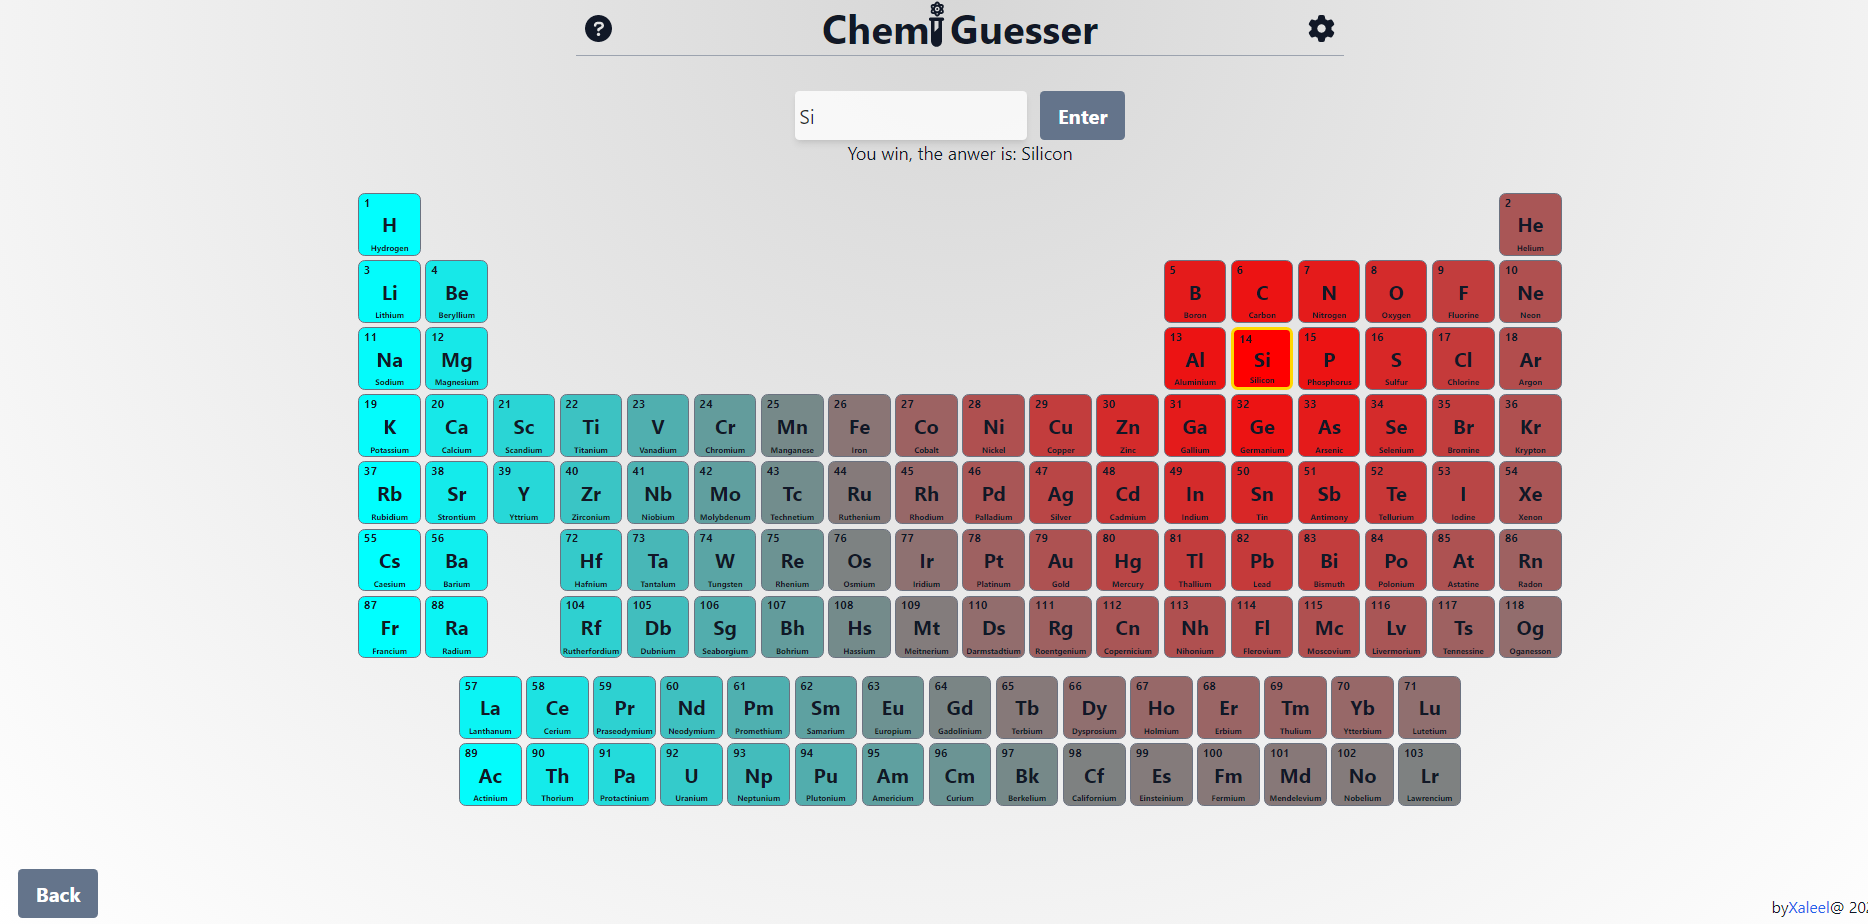The image size is (1868, 924).
Task: Go back using the Back button
Action: (x=58, y=893)
